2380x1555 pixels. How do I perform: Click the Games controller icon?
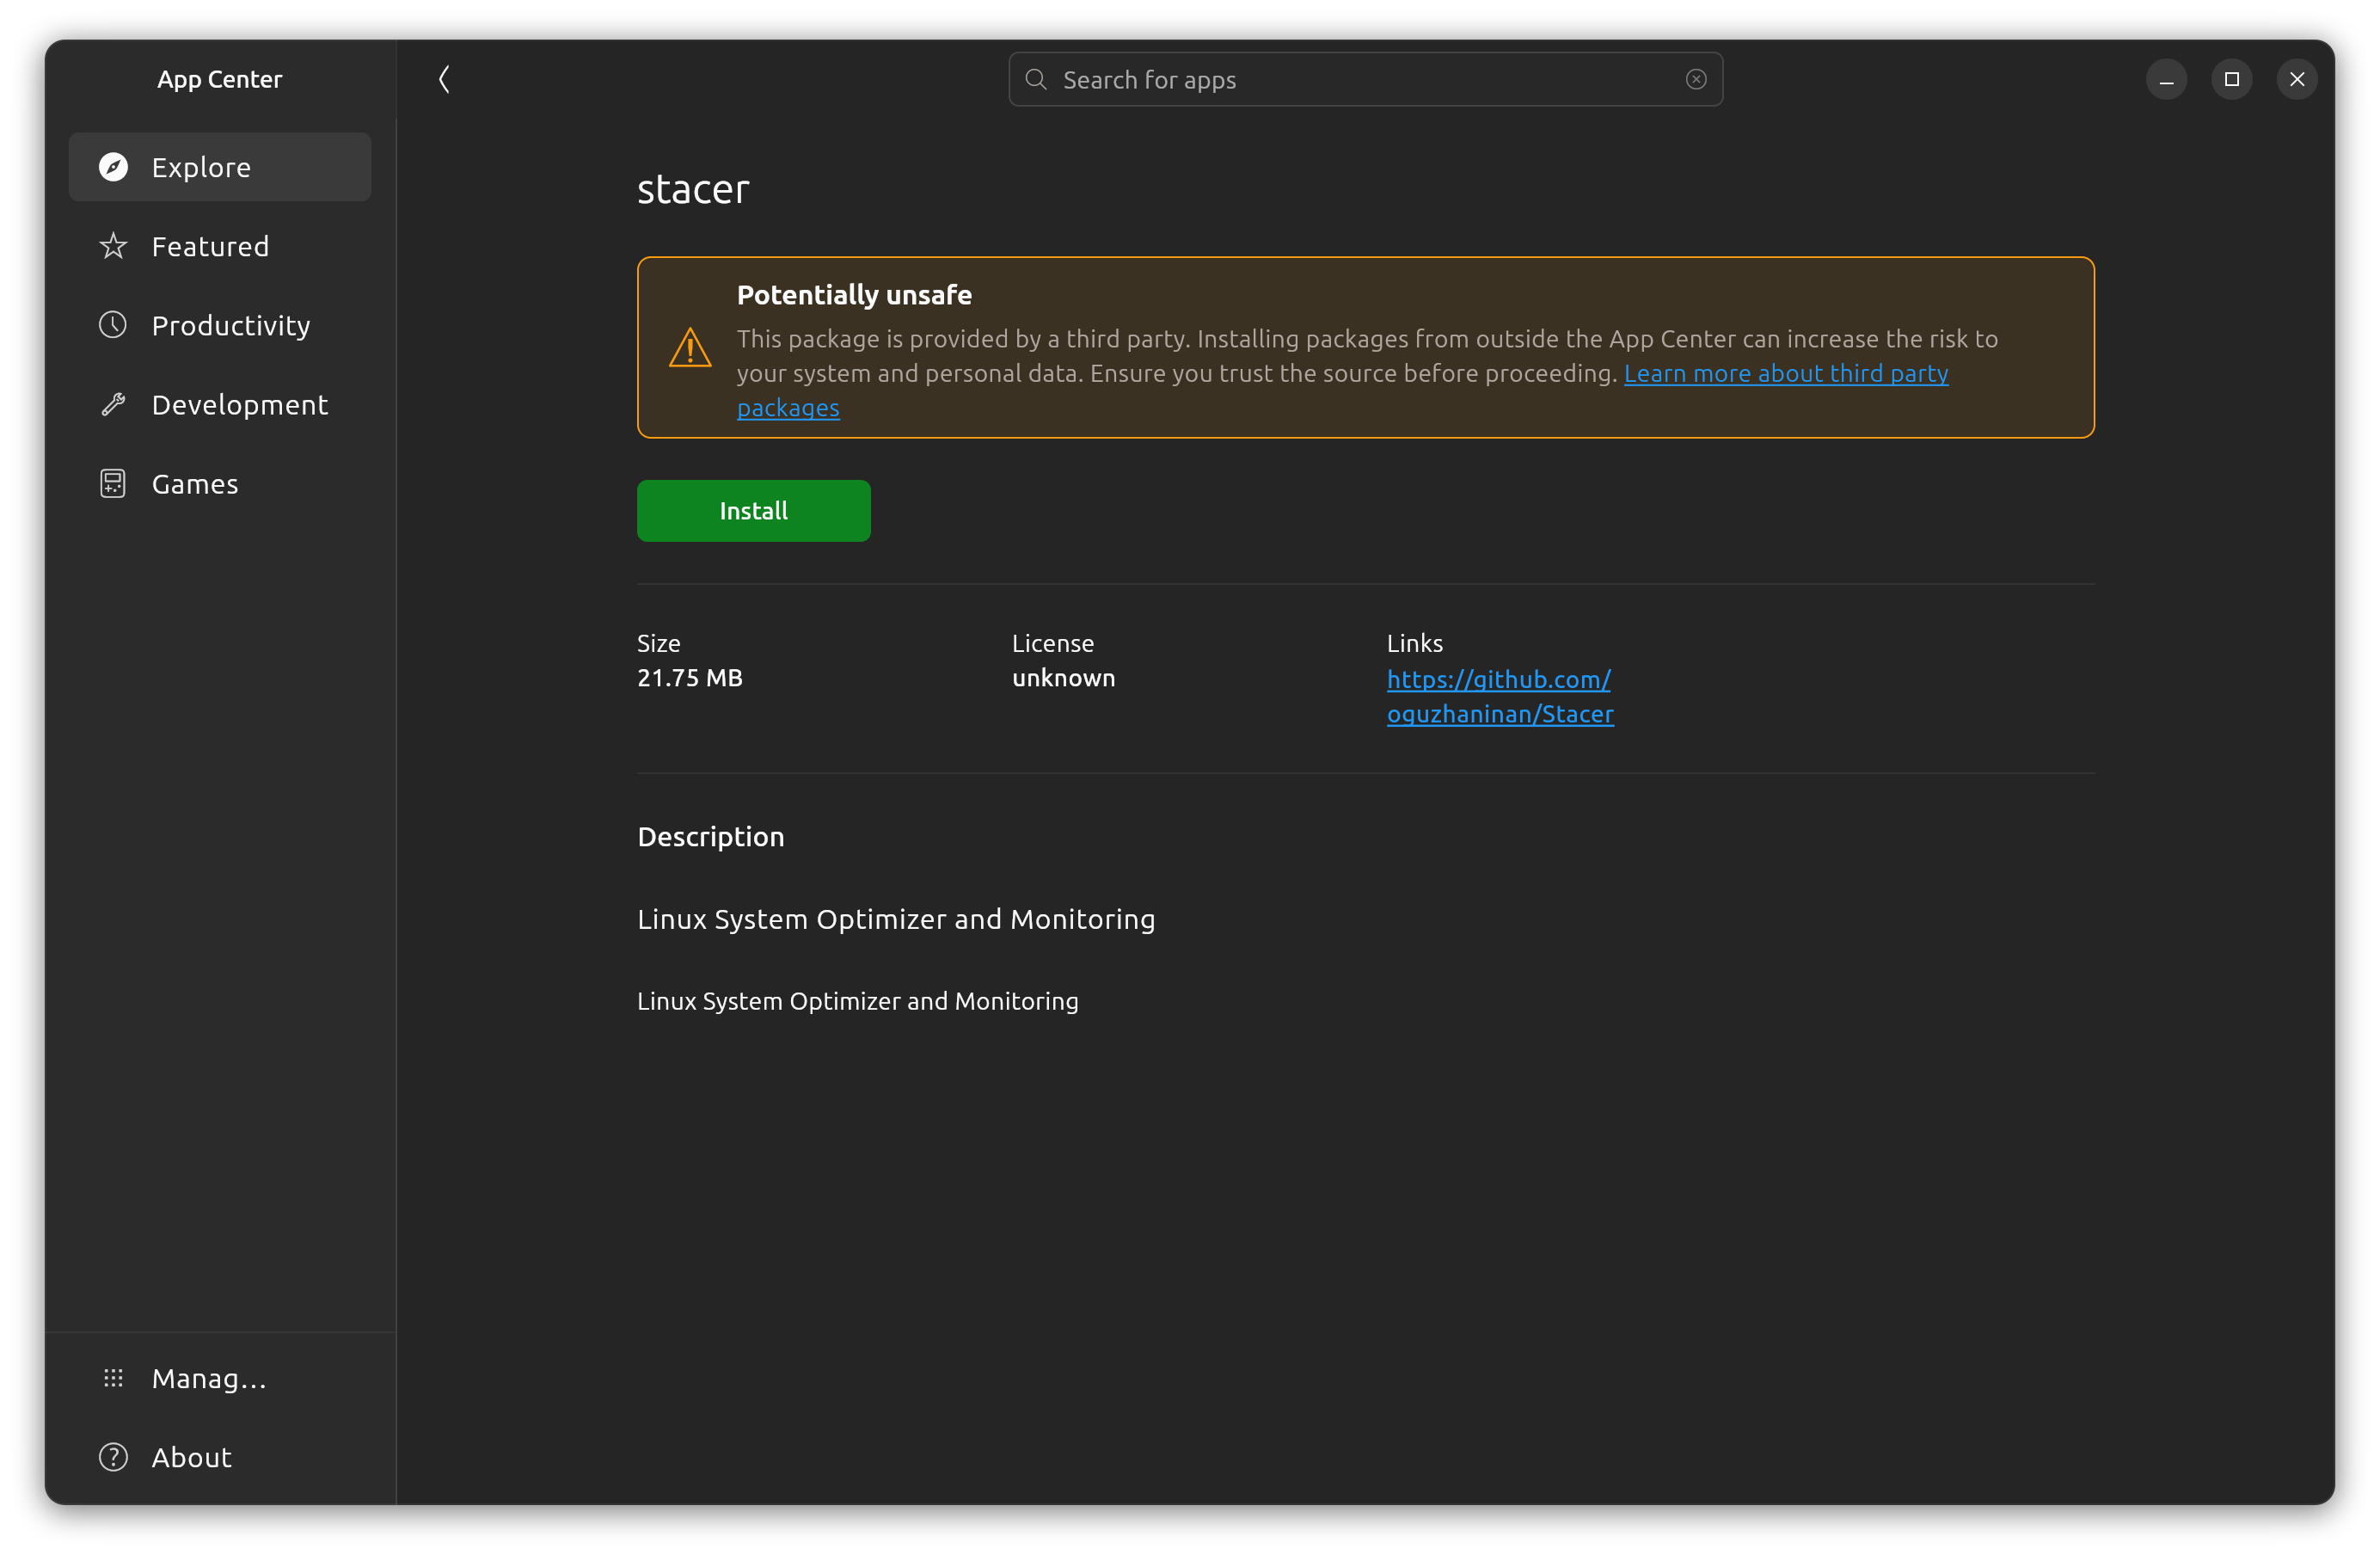coord(113,482)
